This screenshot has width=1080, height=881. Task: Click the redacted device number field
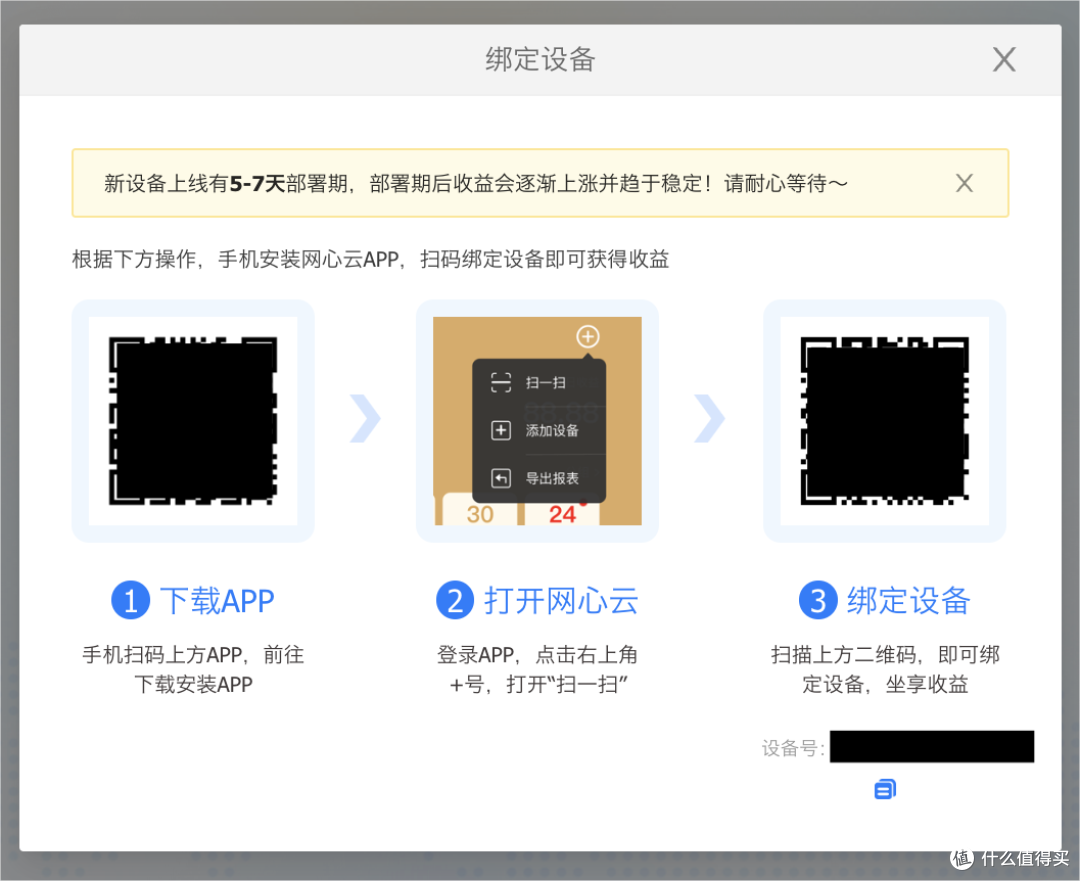point(932,747)
